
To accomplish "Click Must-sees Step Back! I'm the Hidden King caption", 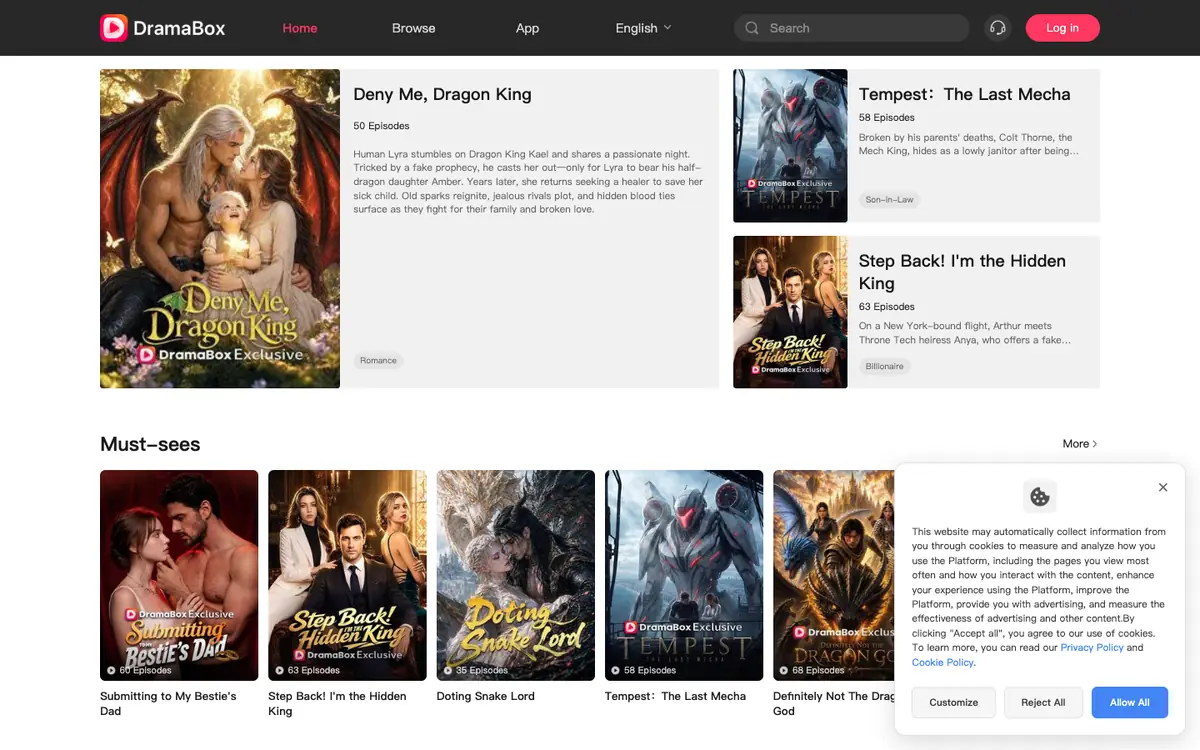I will (x=337, y=703).
